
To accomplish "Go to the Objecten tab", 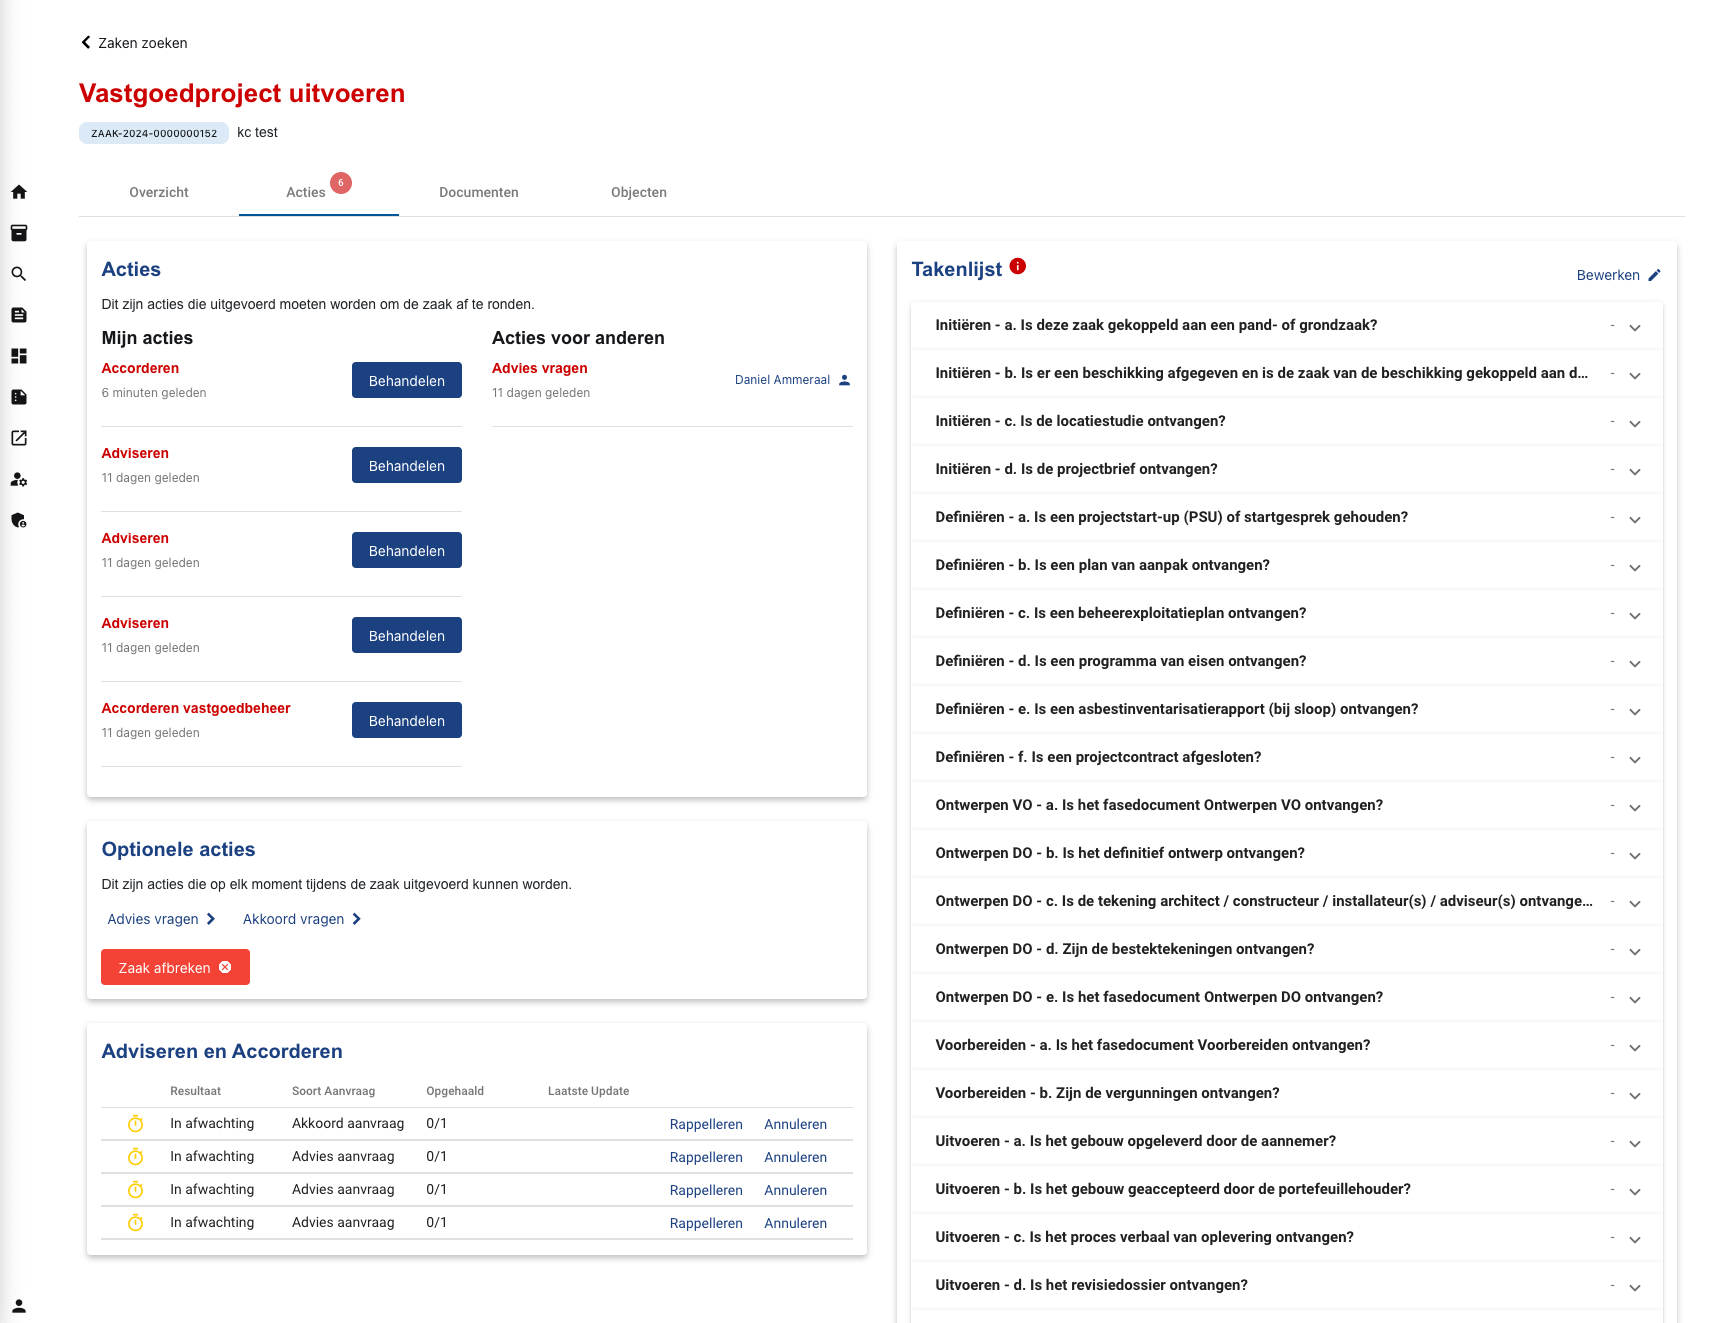I will pos(639,192).
